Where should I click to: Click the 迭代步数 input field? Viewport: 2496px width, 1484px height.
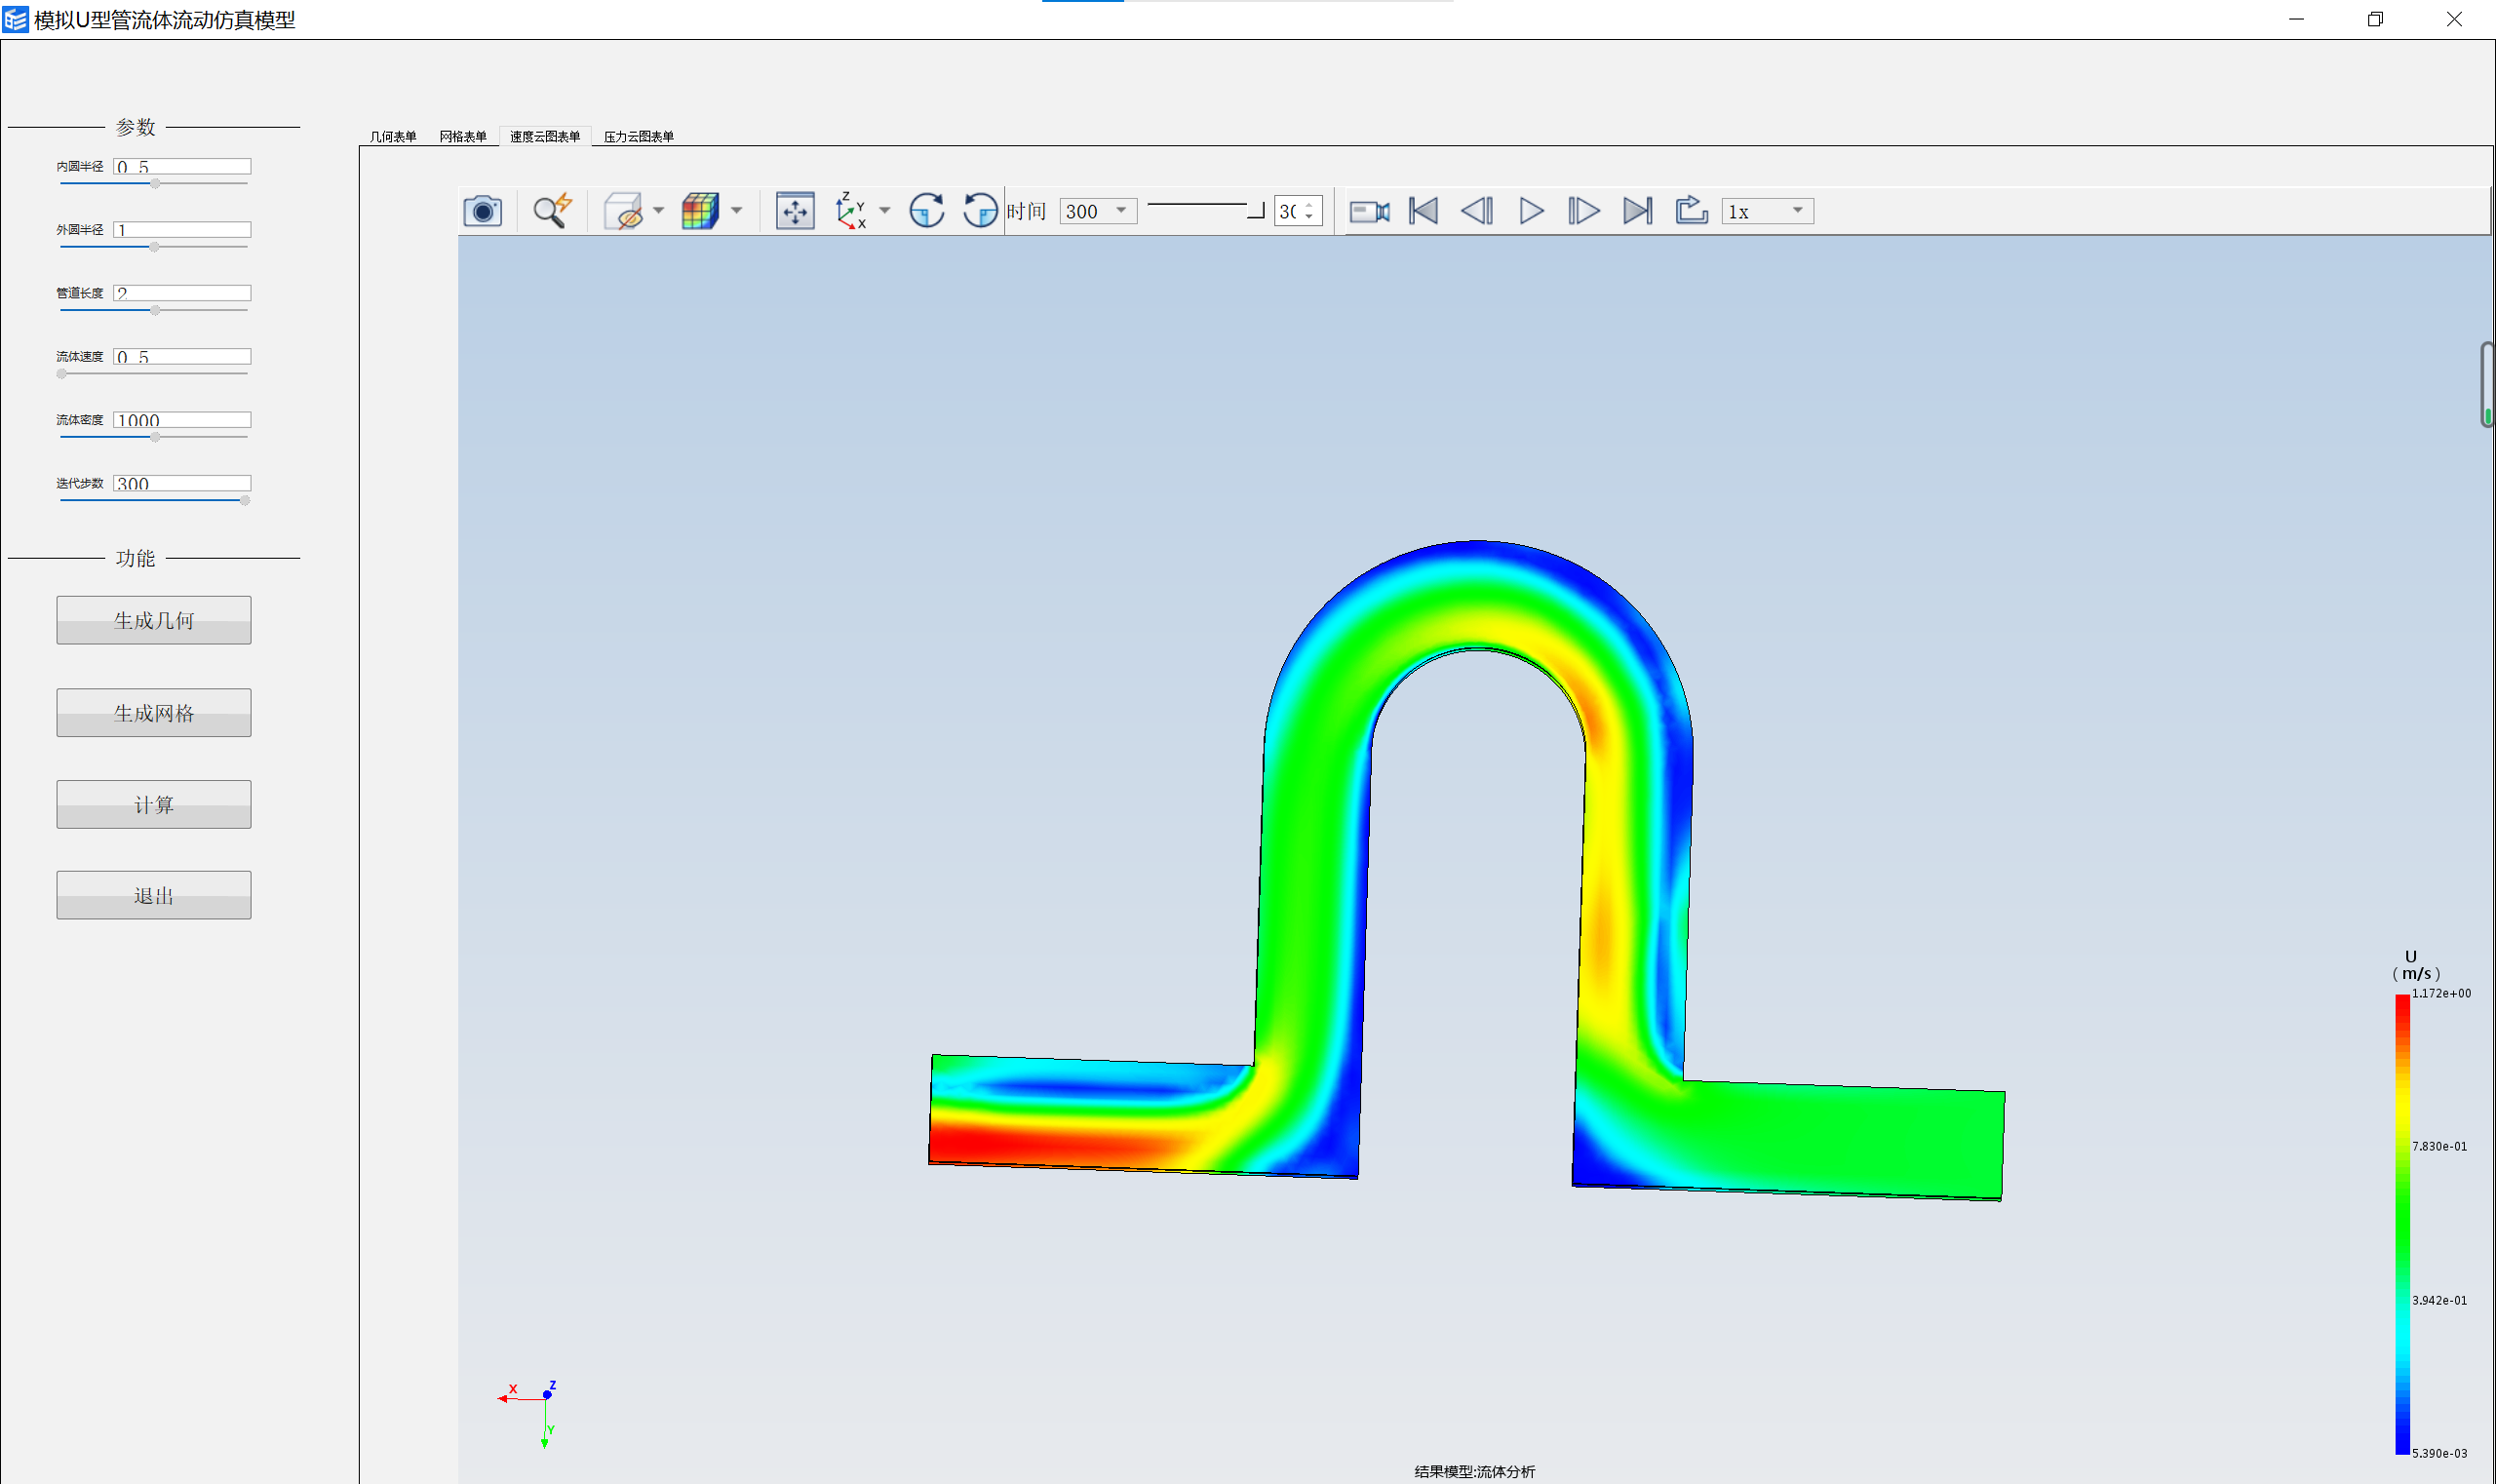[182, 483]
